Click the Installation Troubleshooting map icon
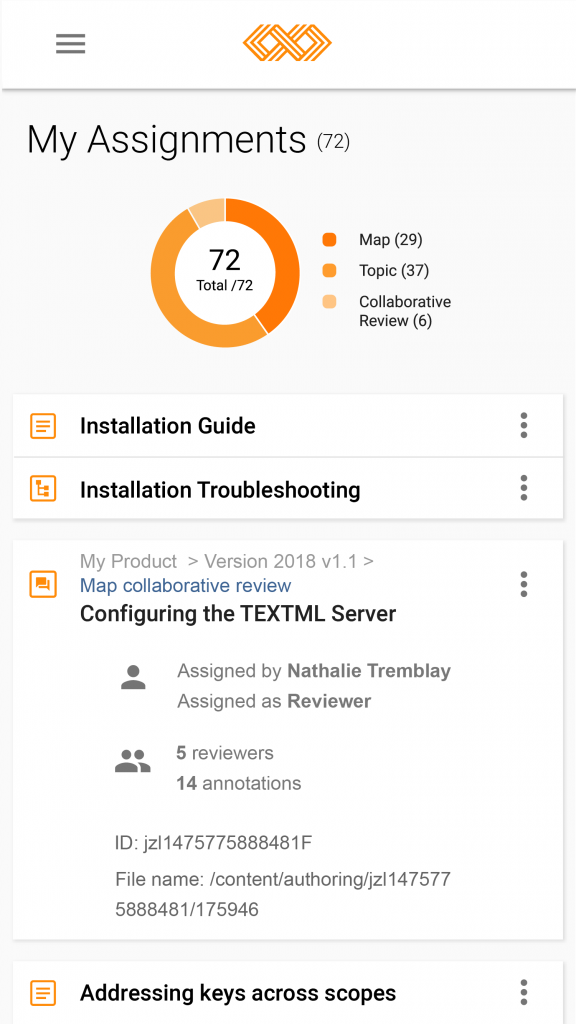This screenshot has height=1024, width=576. [43, 488]
